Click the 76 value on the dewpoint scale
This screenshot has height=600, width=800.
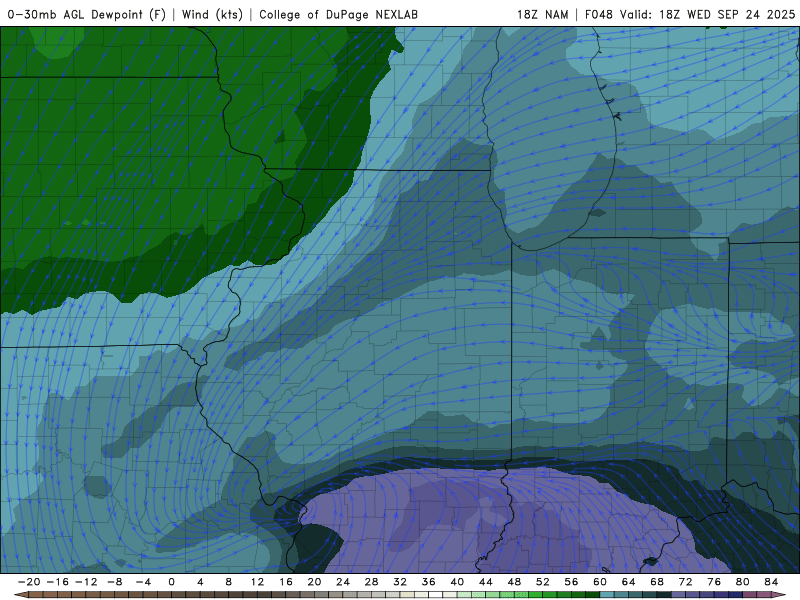coord(714,582)
